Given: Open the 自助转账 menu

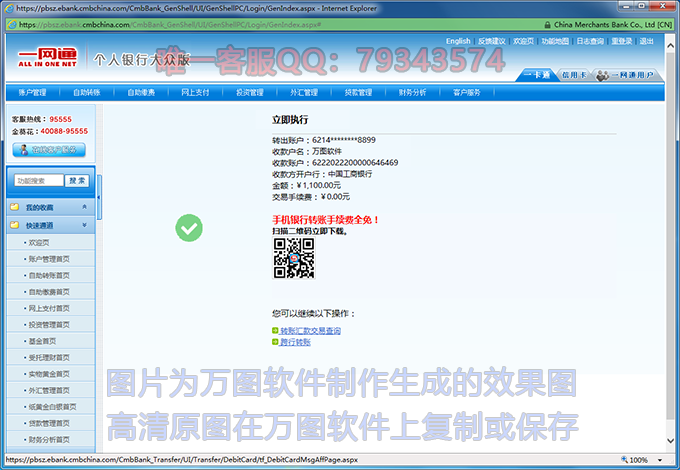Looking at the screenshot, I should [x=87, y=92].
